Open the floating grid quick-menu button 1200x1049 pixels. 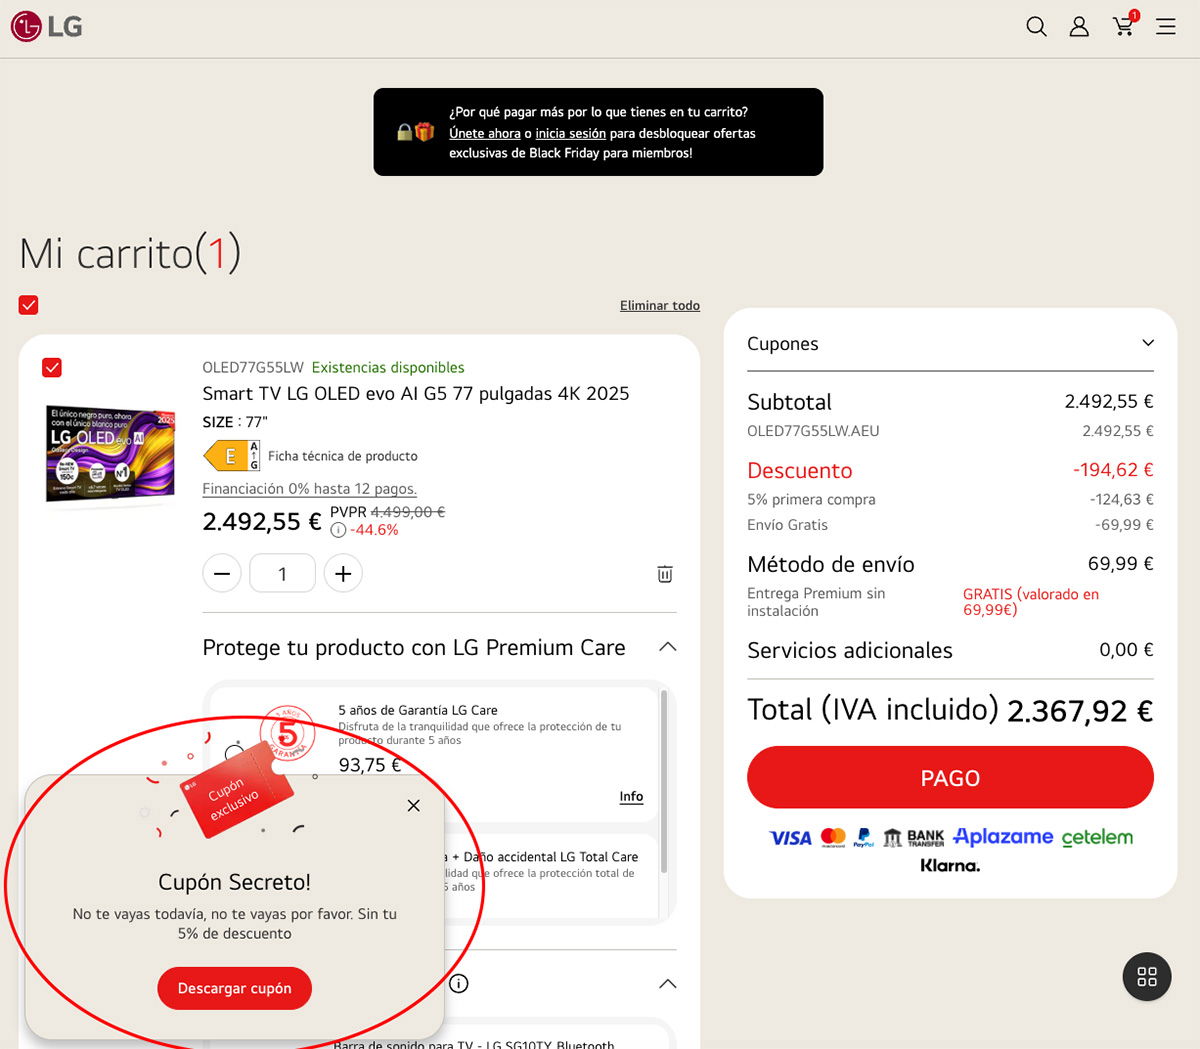[1147, 977]
